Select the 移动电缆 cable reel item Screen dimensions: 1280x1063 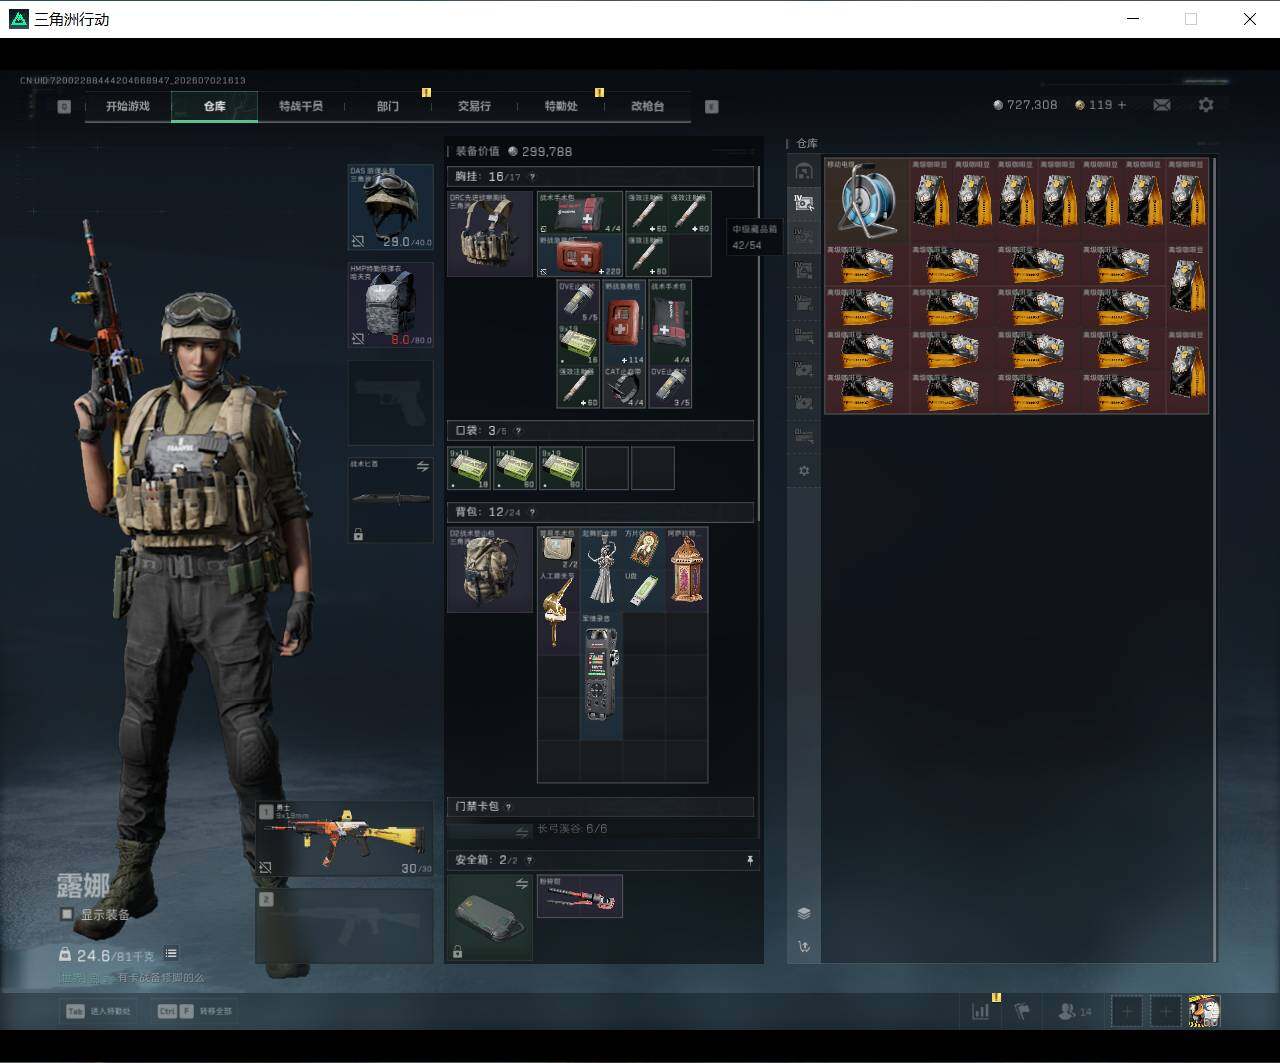(866, 198)
